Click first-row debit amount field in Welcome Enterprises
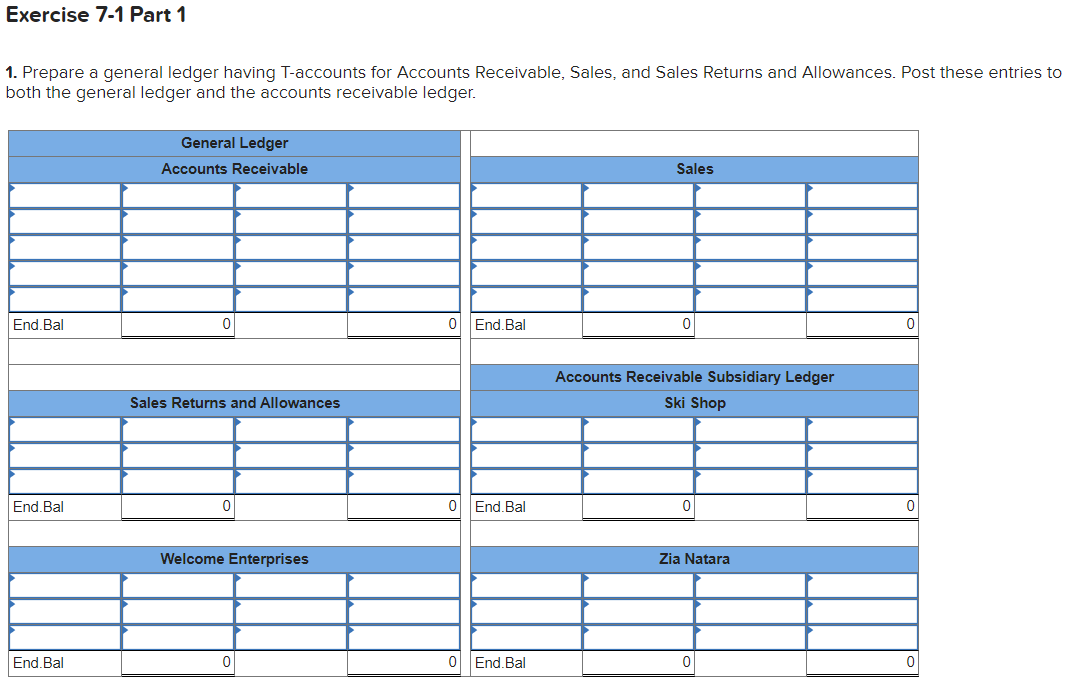Viewport: 1074px width, 683px height. (x=178, y=586)
